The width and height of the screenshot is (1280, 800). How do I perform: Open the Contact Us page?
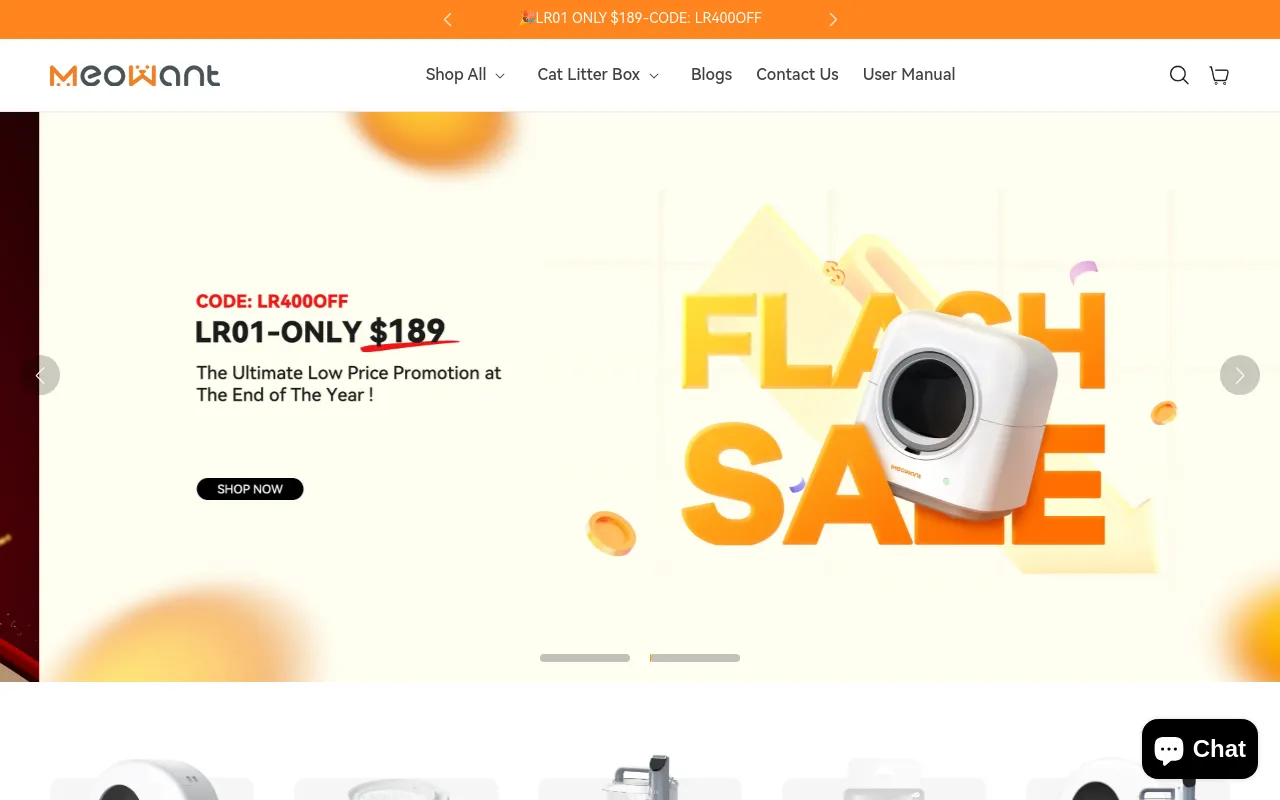pos(797,75)
